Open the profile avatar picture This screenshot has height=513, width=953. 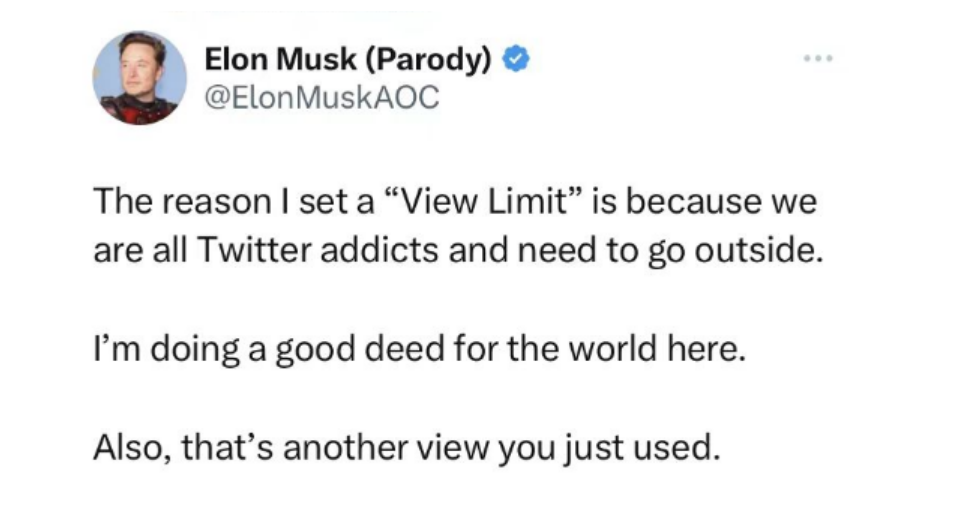pos(141,78)
